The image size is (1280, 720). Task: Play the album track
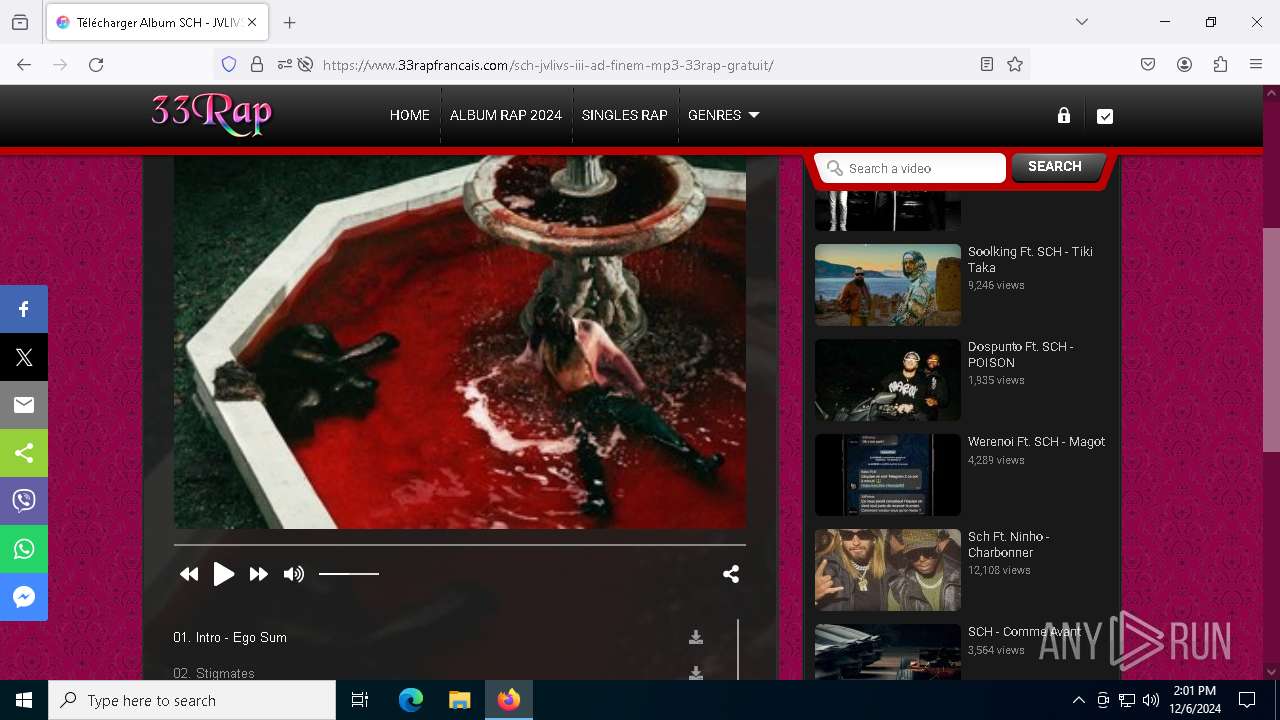pos(224,574)
